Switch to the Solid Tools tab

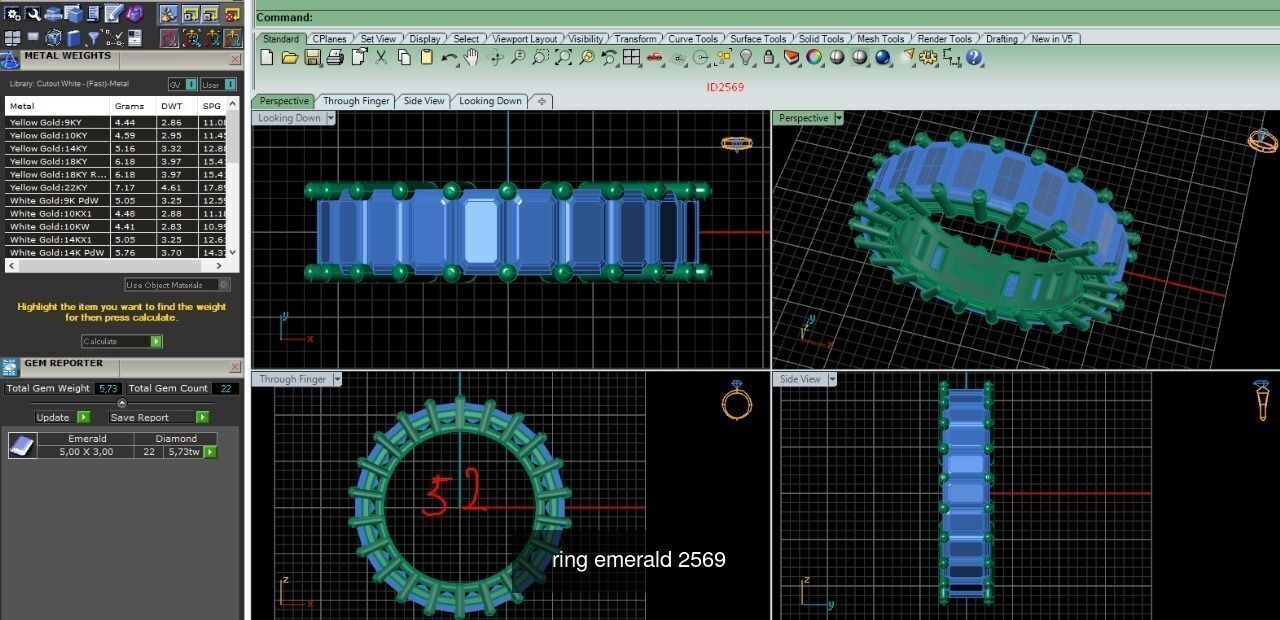[x=822, y=39]
